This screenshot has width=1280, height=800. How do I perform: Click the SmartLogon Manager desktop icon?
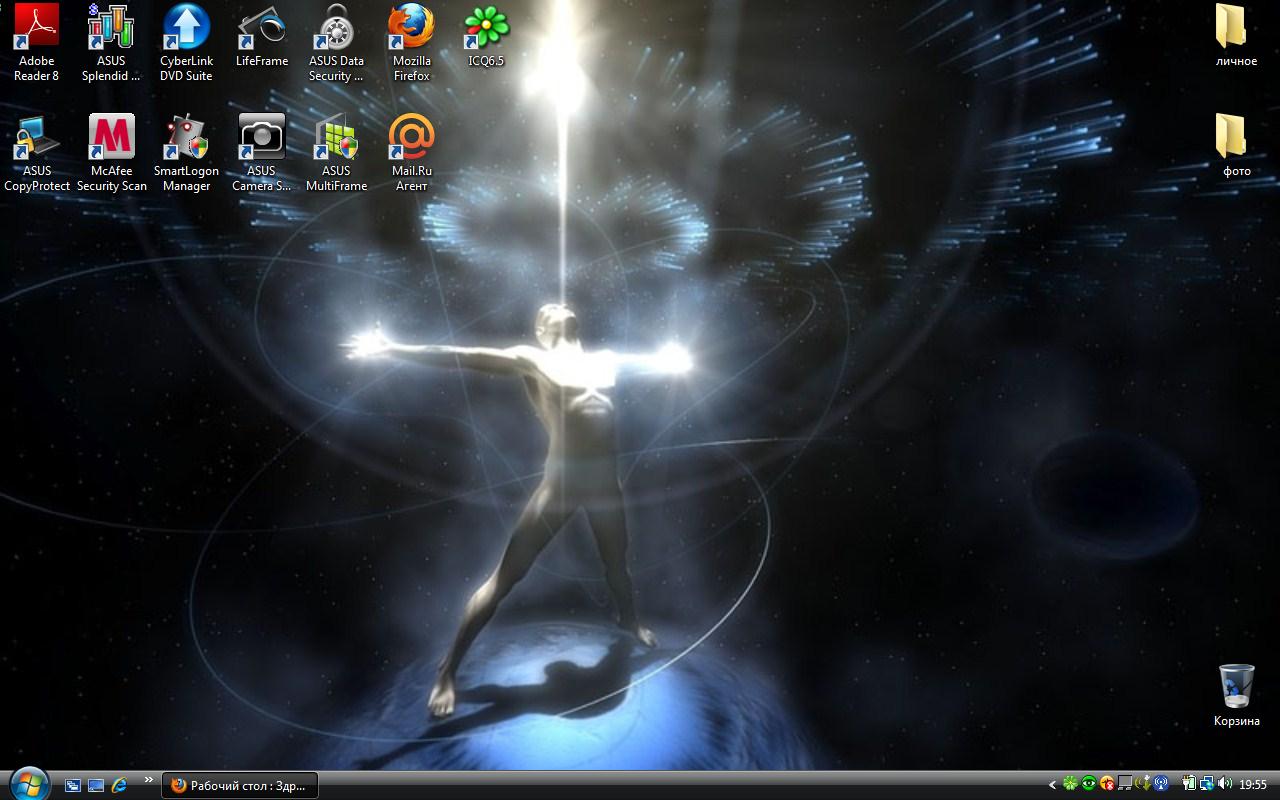tap(186, 138)
